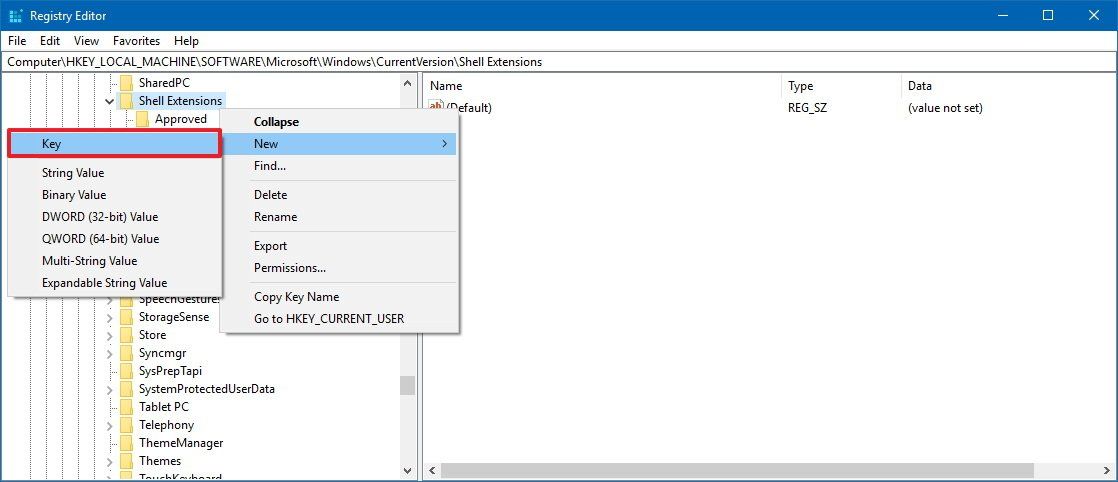This screenshot has height=482, width=1118.
Task: Click the (value not set) data cell
Action: [x=945, y=108]
